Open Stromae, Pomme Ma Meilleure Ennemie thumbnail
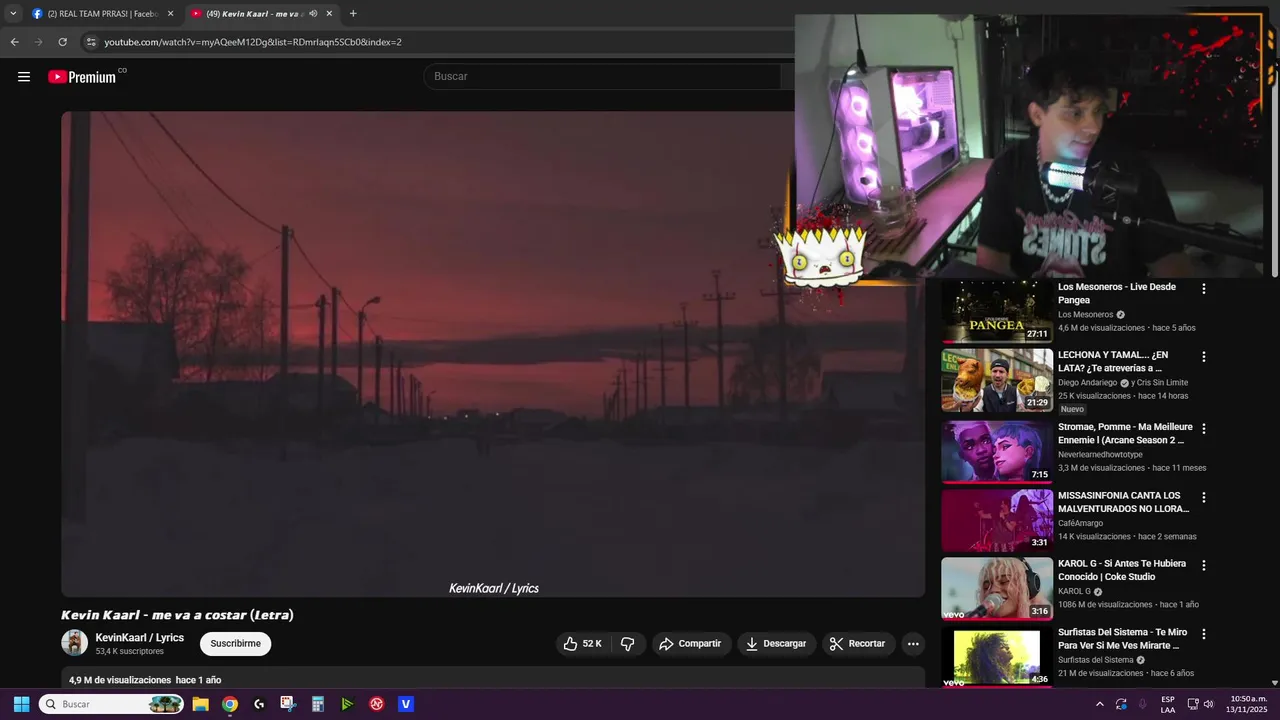The width and height of the screenshot is (1280, 720). click(x=997, y=451)
